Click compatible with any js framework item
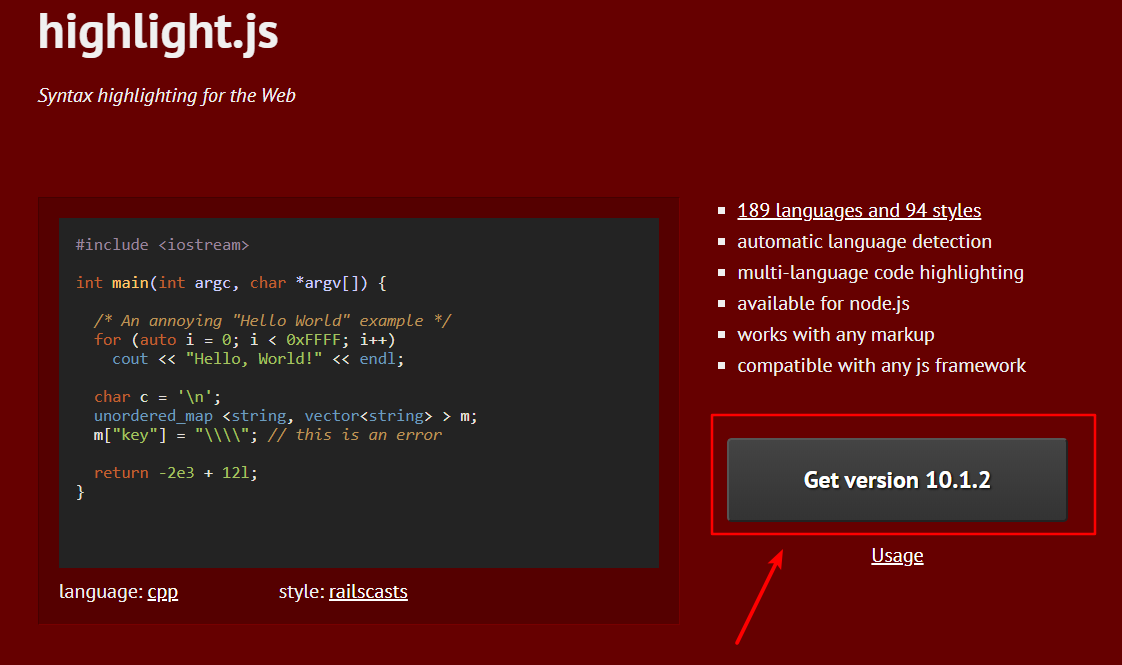This screenshot has width=1122, height=665. point(882,366)
